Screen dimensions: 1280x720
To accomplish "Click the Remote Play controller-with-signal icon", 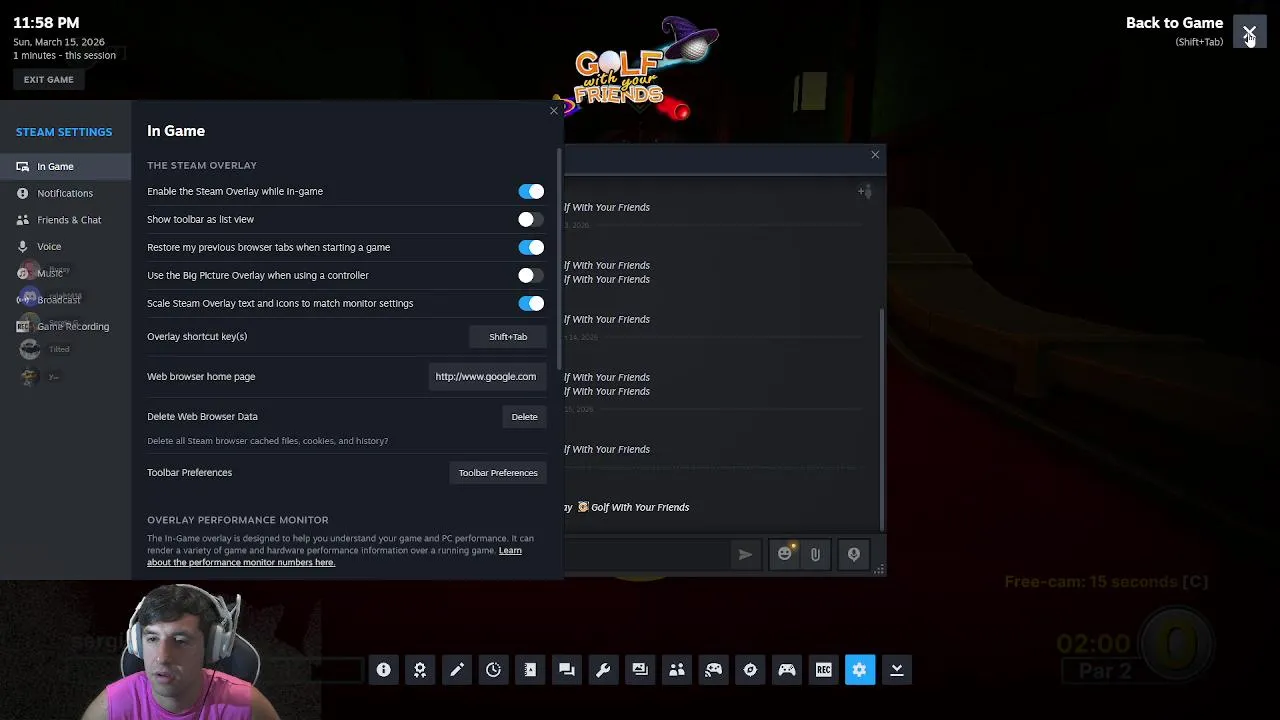I will [713, 670].
